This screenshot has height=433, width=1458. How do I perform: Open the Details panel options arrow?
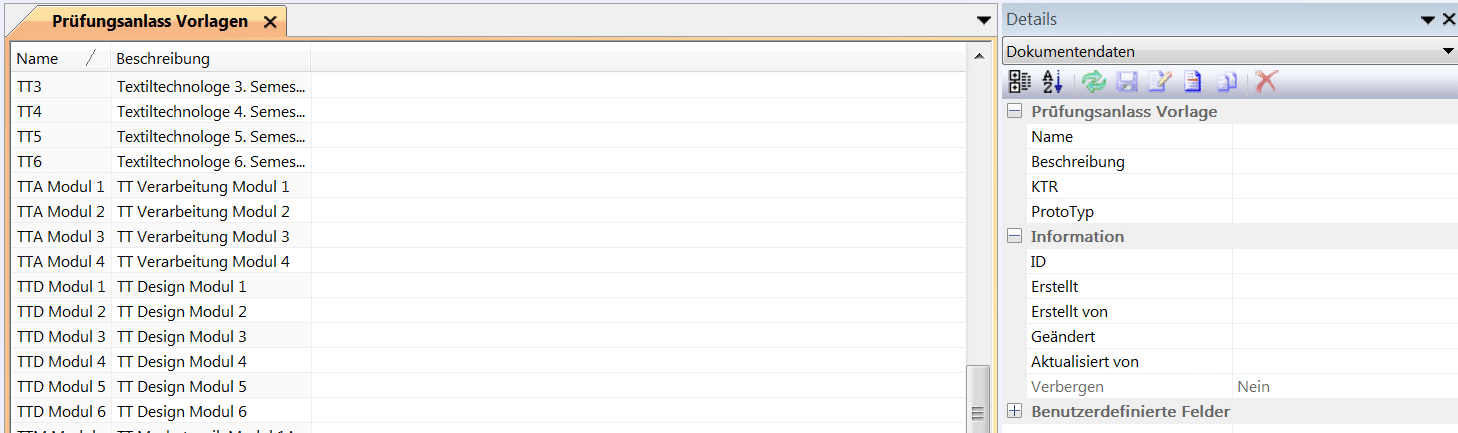[x=1428, y=20]
